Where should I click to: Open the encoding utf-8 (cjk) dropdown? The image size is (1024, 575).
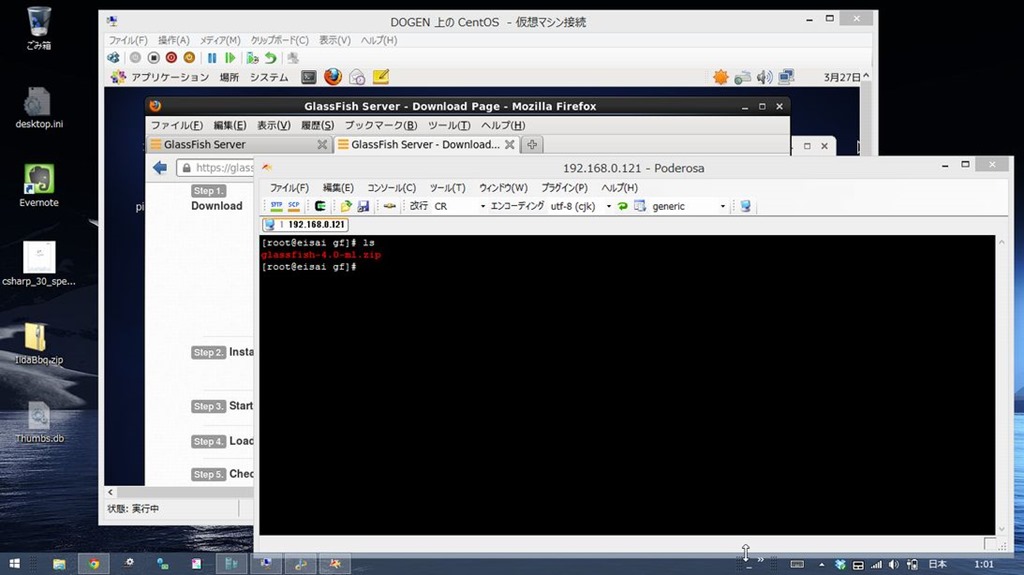608,206
